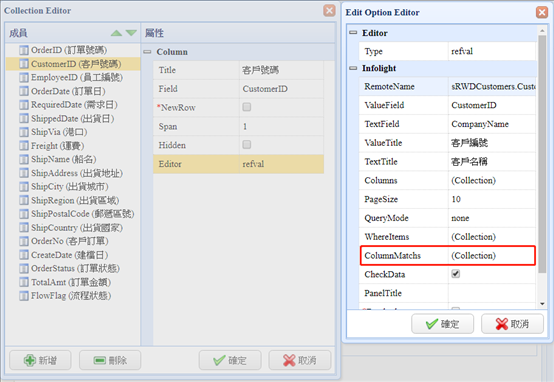Move member up with green arrow
Viewport: 554px width, 382px height.
pyautogui.click(x=116, y=33)
